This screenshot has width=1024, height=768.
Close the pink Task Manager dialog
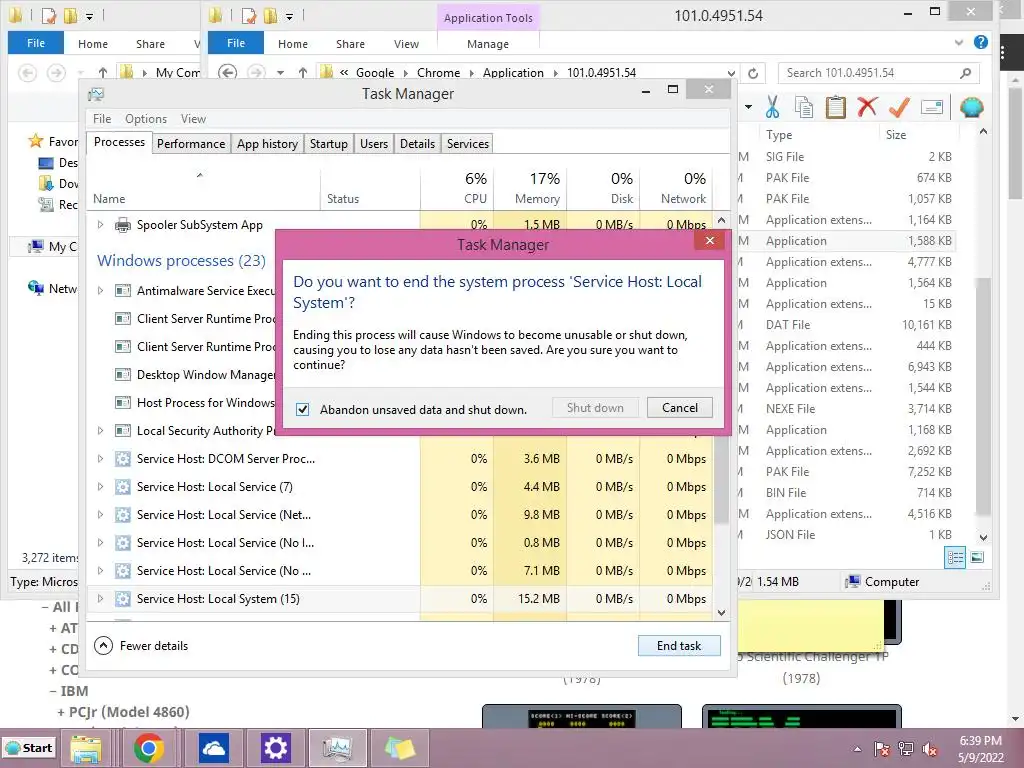tap(710, 241)
